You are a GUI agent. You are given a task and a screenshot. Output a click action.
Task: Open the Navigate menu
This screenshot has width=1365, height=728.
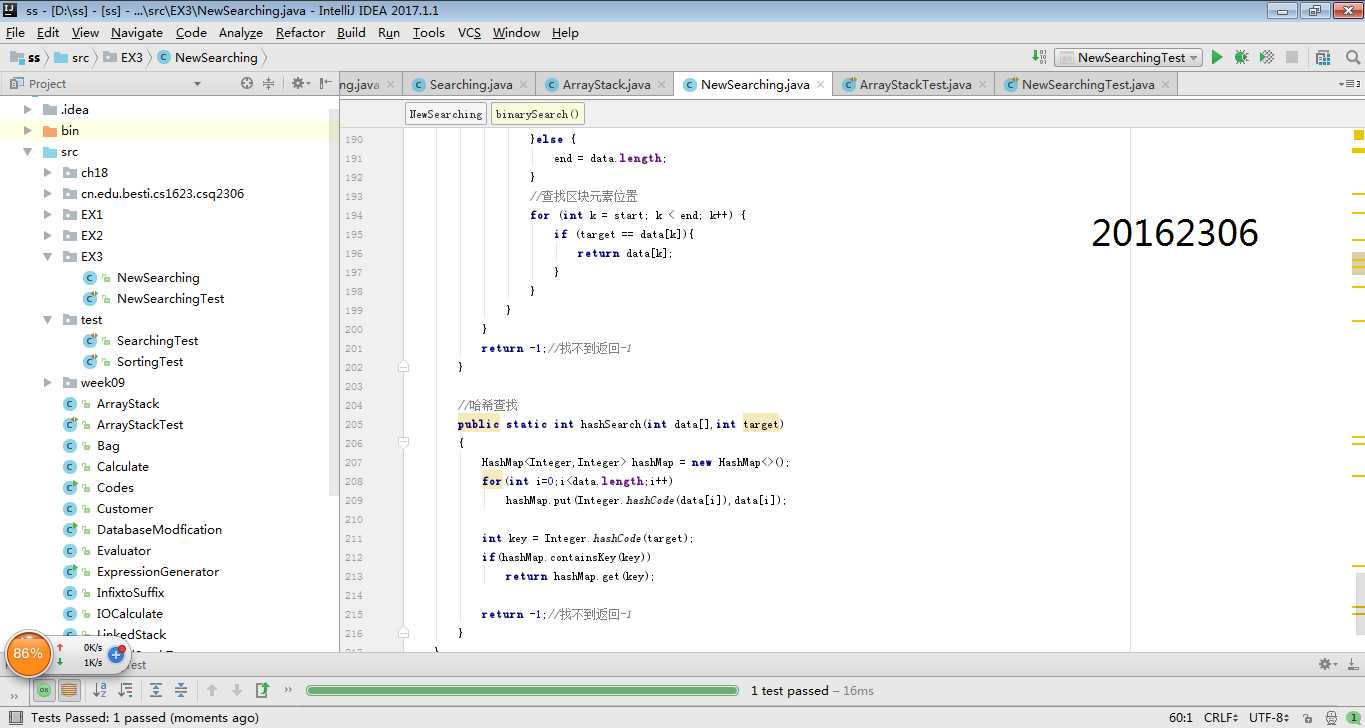coord(137,33)
